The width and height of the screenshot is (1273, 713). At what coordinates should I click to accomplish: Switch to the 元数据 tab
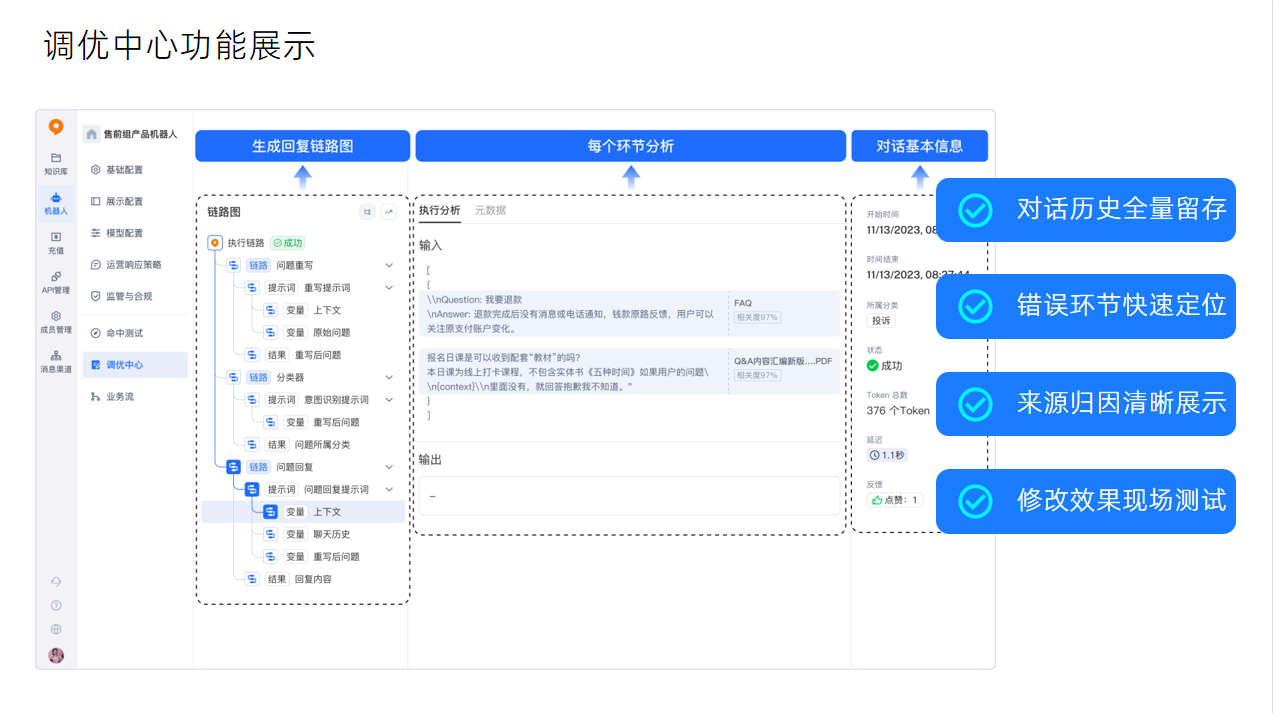click(x=490, y=211)
